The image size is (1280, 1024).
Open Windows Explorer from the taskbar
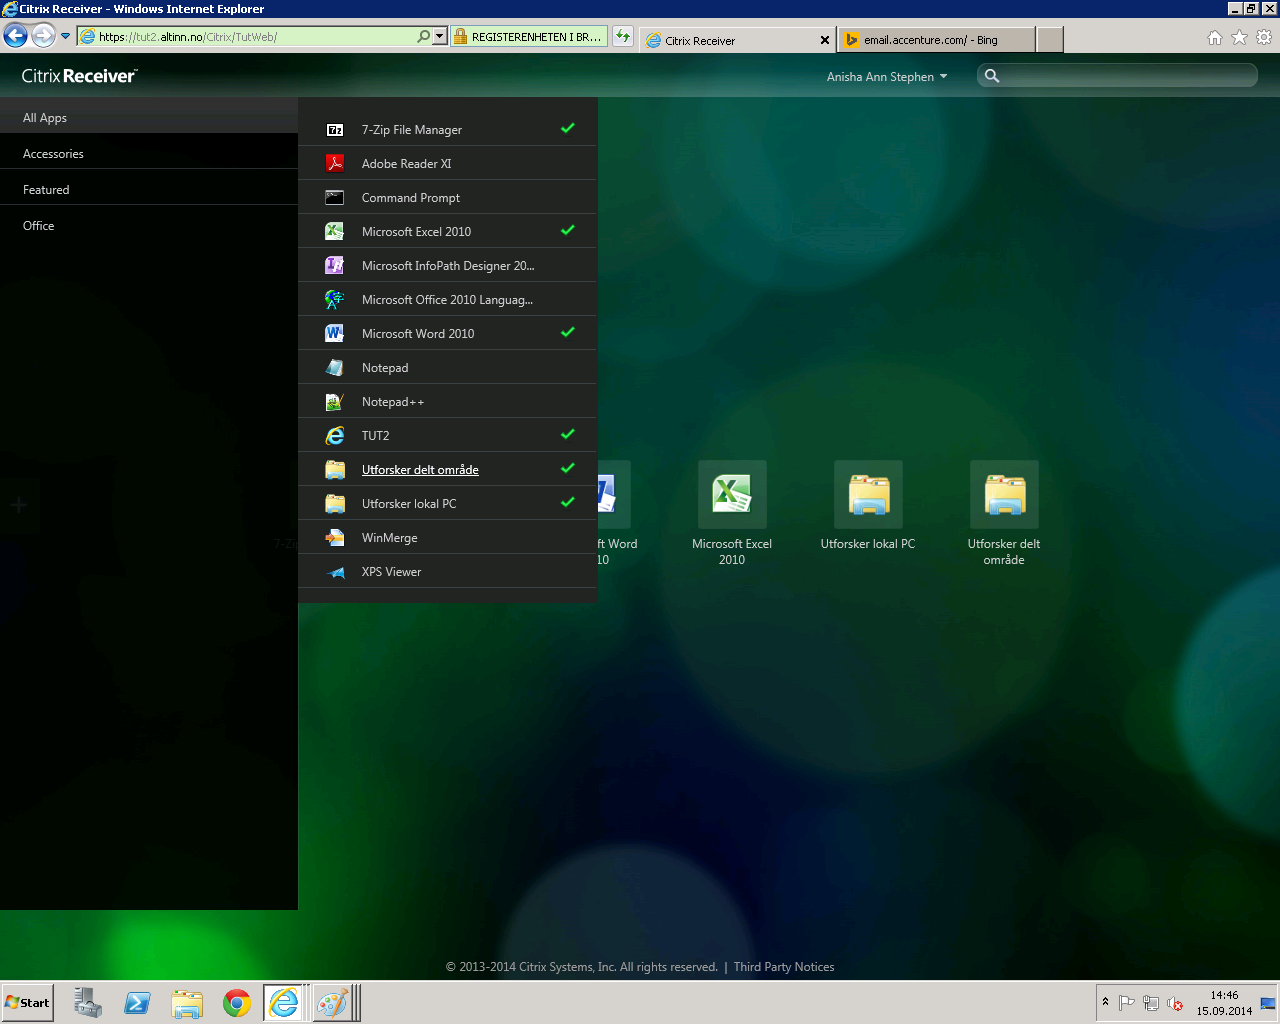pyautogui.click(x=187, y=1003)
